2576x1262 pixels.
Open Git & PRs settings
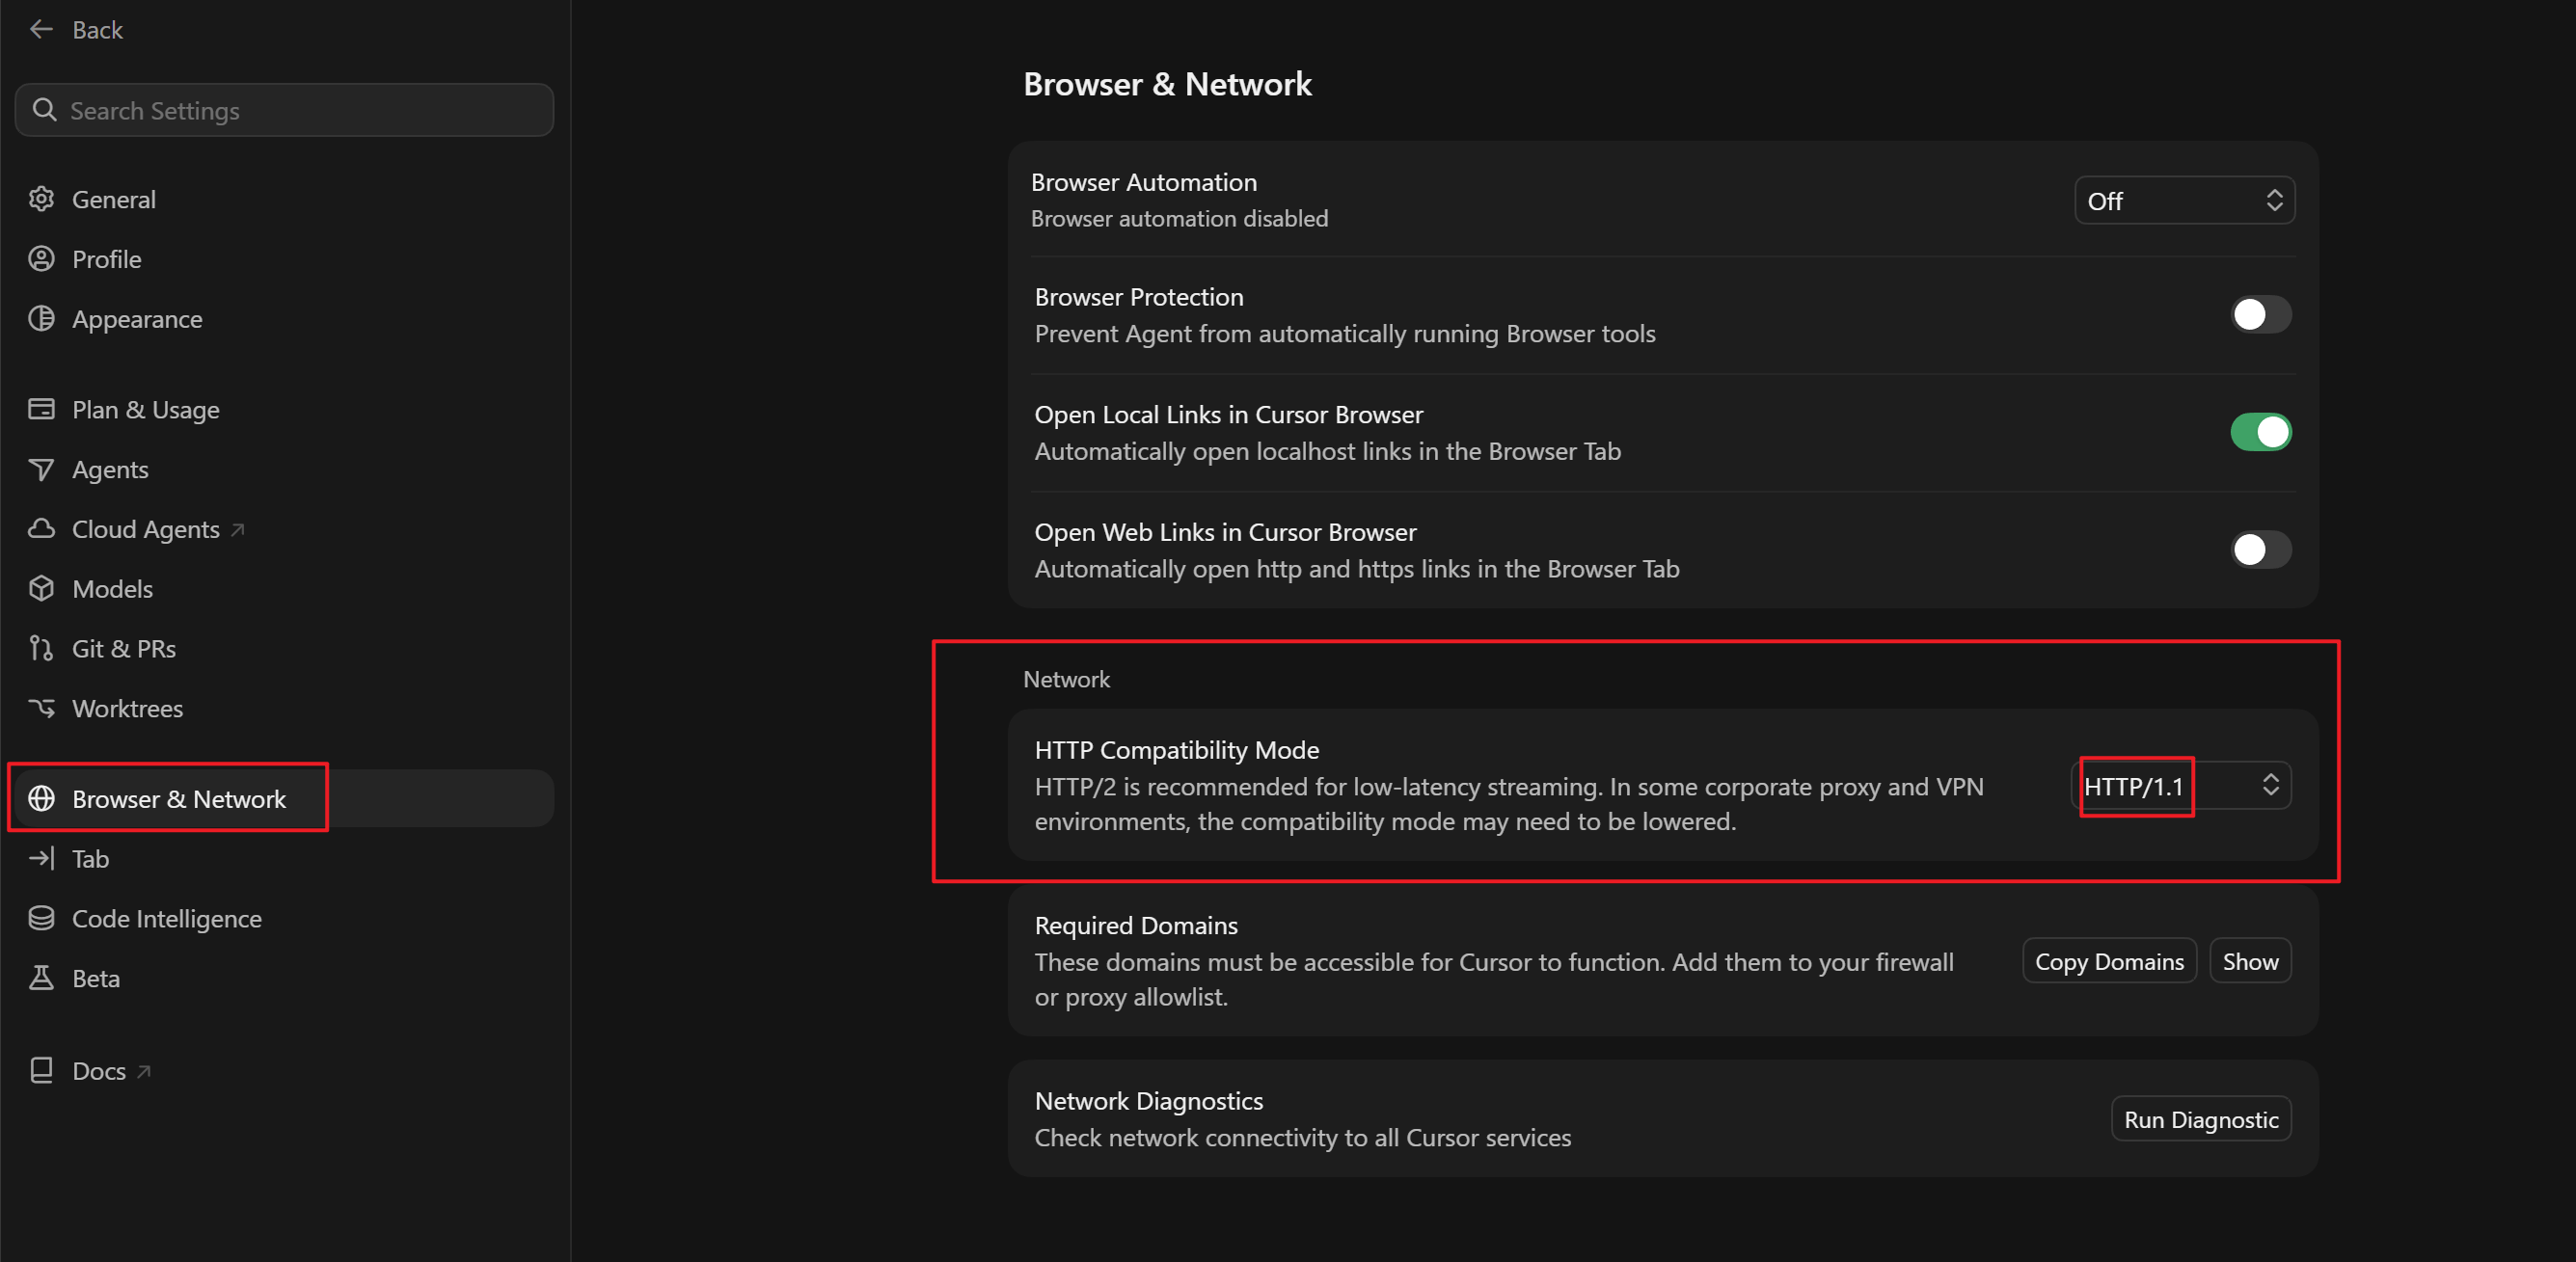point(284,649)
